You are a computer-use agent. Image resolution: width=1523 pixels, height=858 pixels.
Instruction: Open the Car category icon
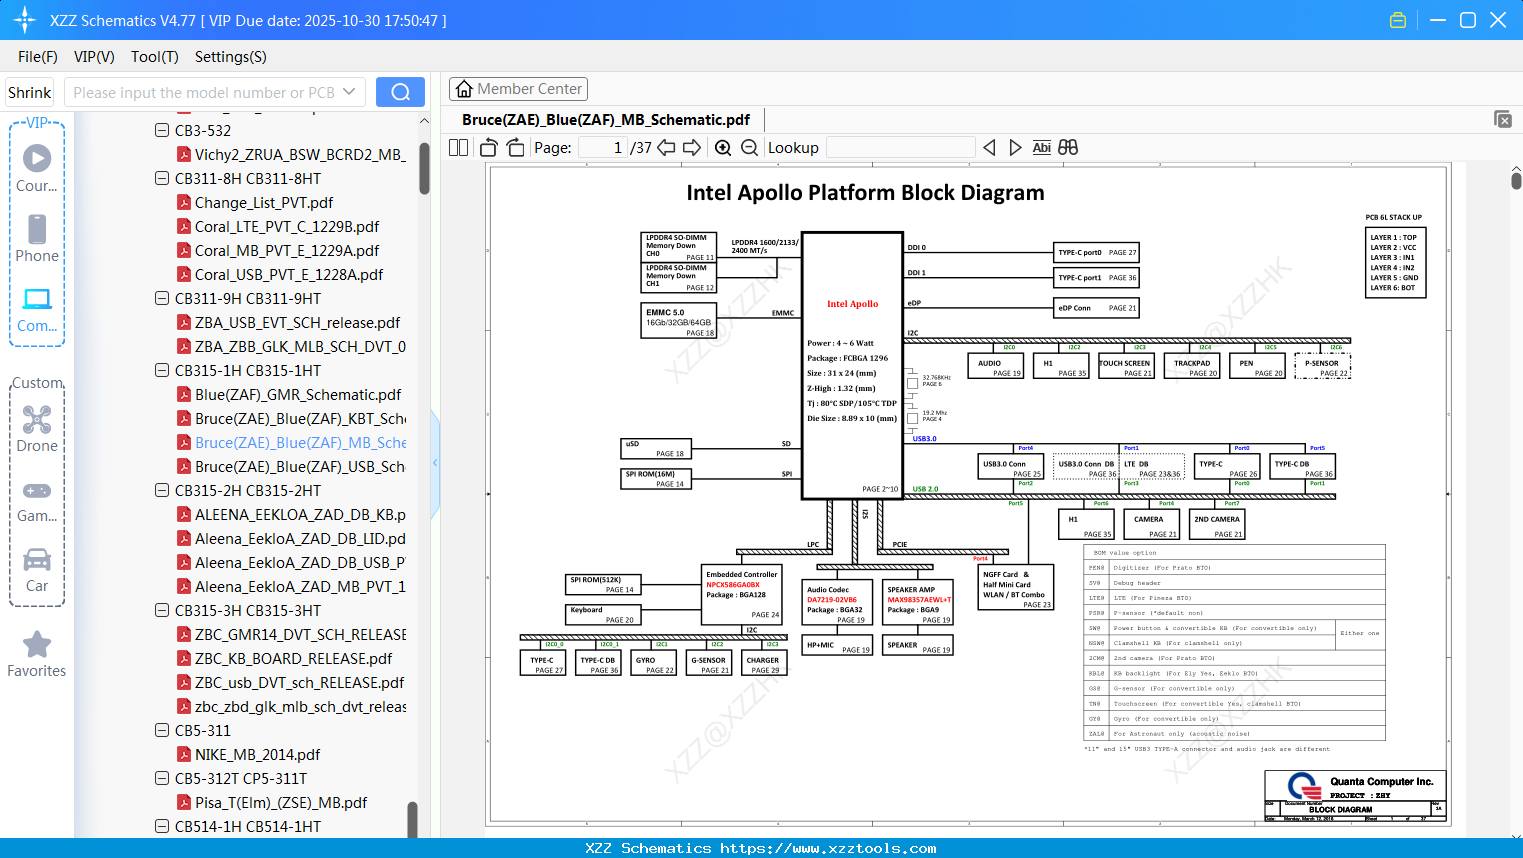[37, 559]
